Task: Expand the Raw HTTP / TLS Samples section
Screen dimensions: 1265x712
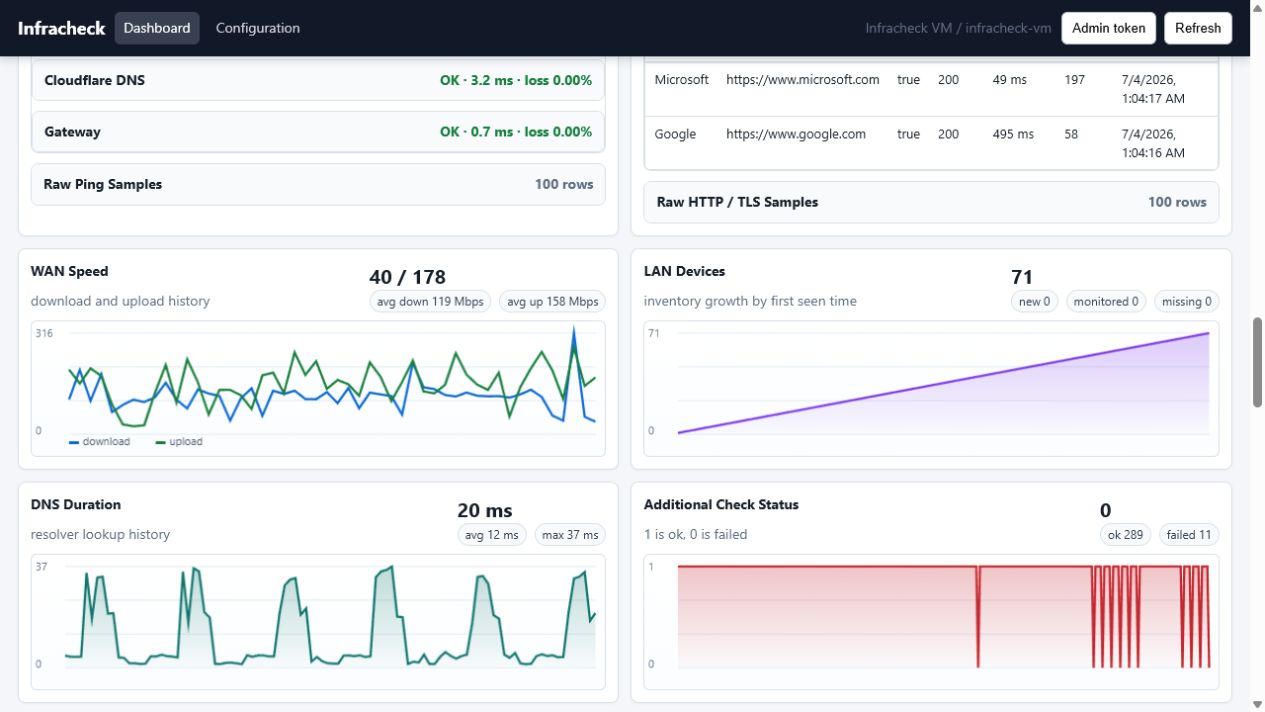Action: coord(931,202)
